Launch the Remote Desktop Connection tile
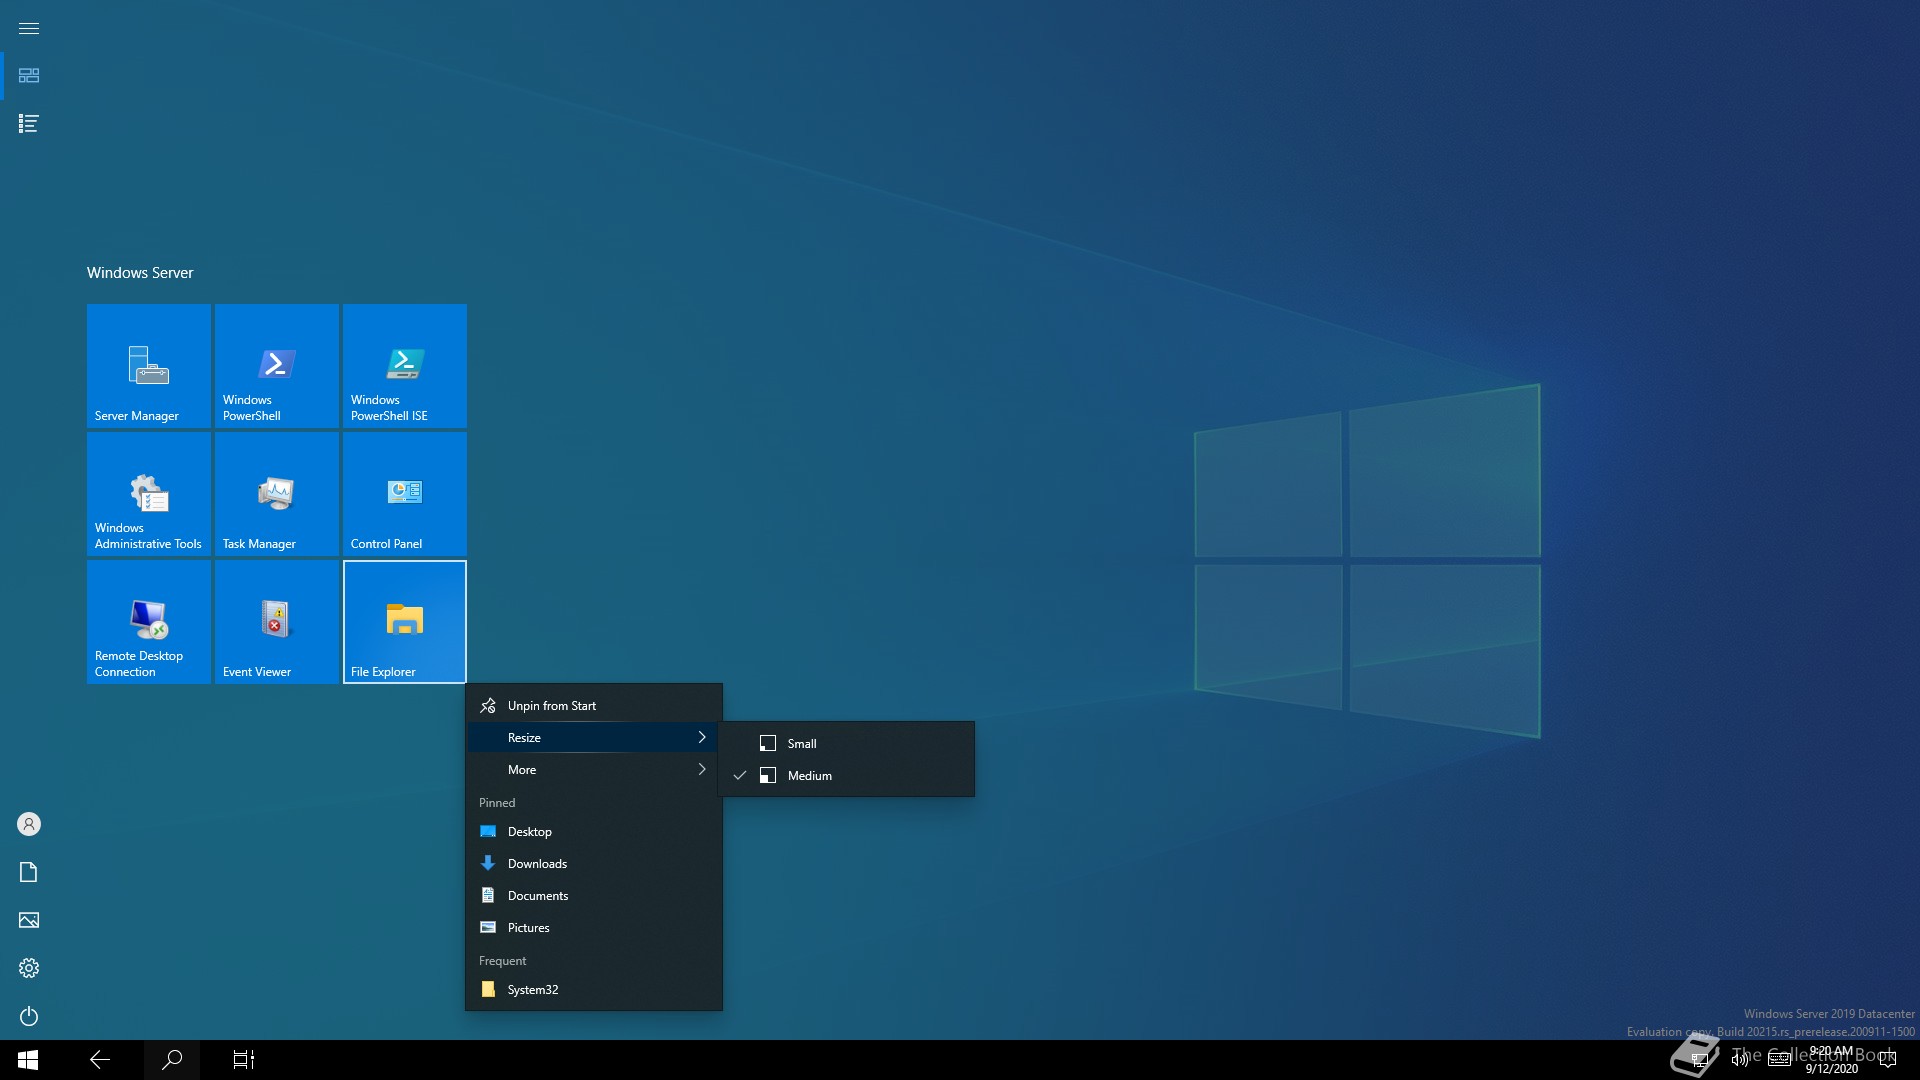 pyautogui.click(x=149, y=622)
